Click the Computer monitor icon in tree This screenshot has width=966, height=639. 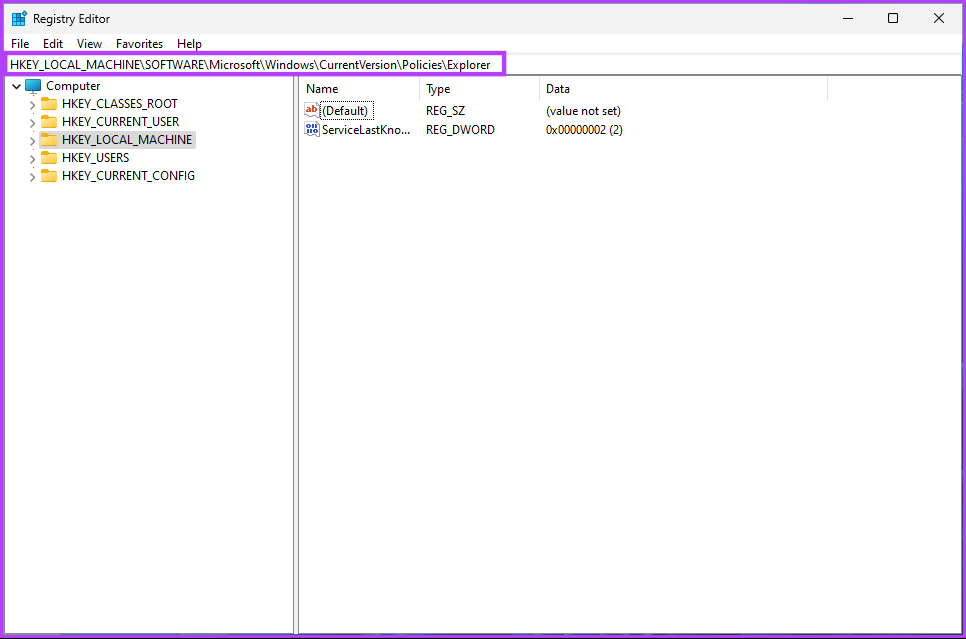33,86
